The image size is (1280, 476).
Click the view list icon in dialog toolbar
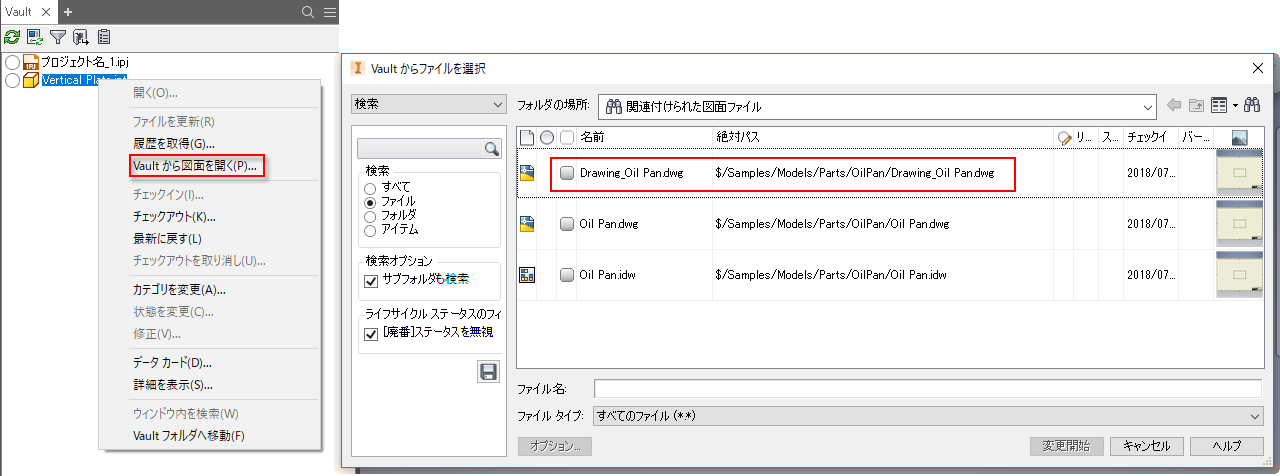[1218, 105]
